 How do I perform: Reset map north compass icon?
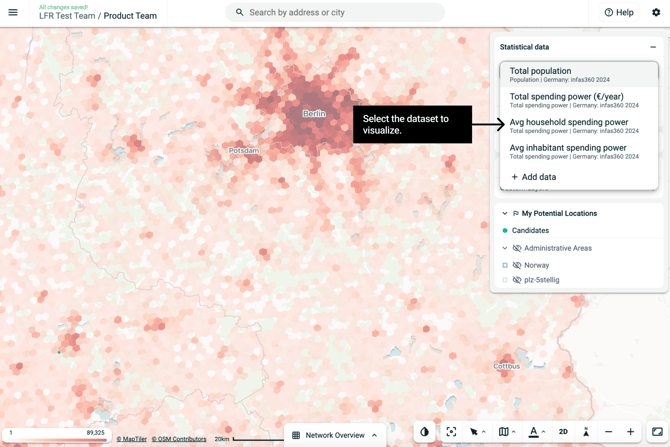(x=586, y=432)
